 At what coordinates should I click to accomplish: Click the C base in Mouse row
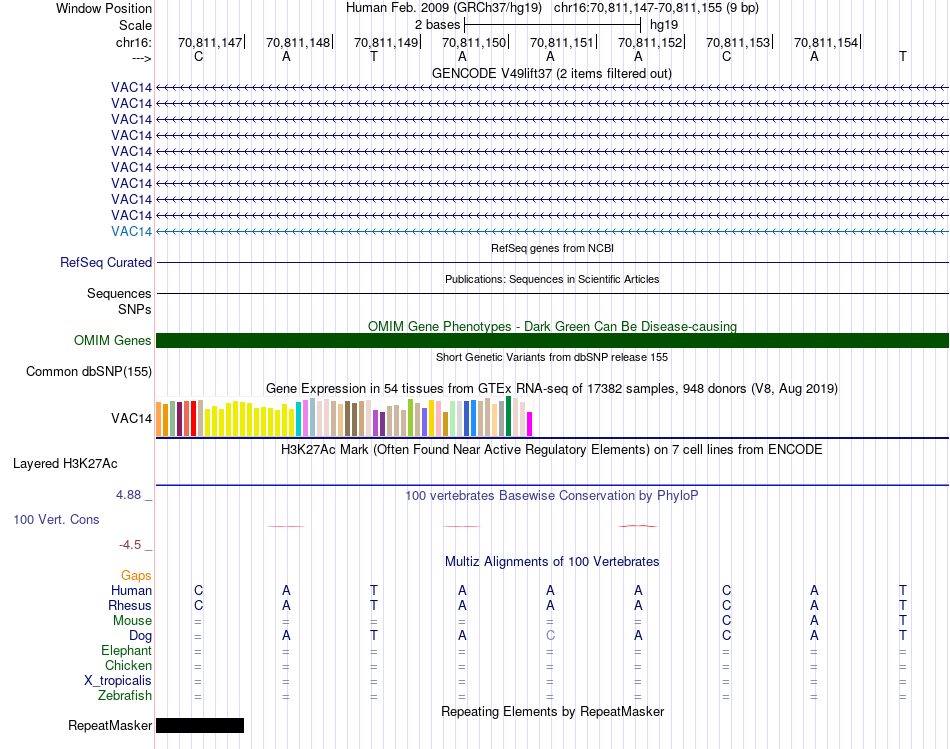click(726, 621)
